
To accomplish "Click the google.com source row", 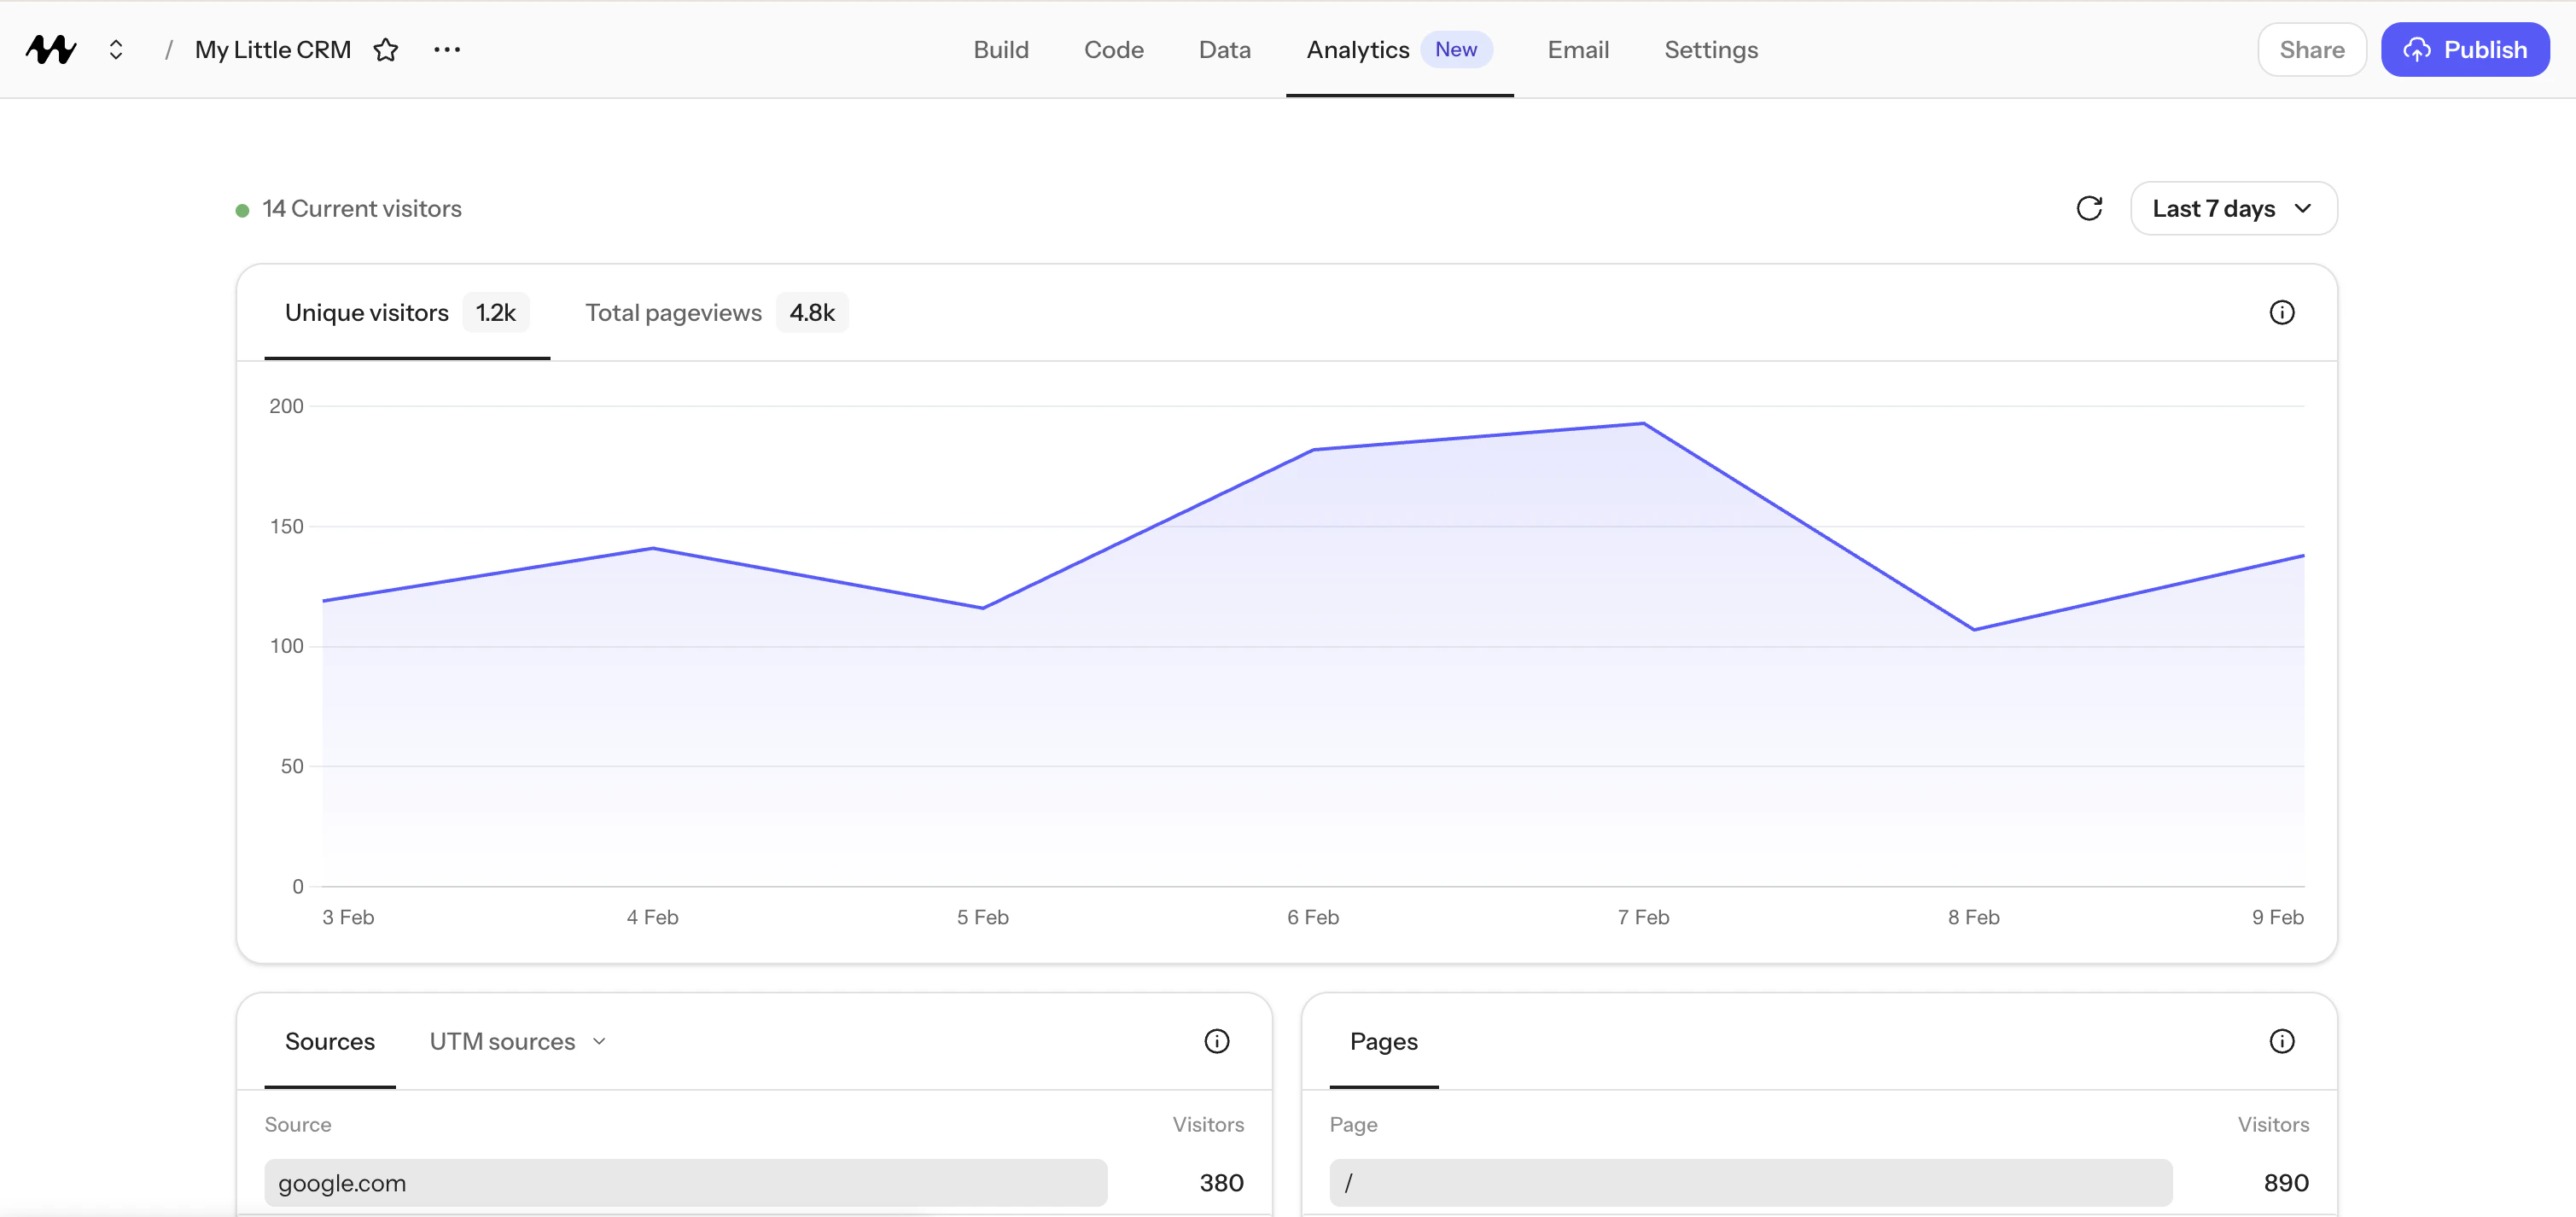I will (754, 1182).
